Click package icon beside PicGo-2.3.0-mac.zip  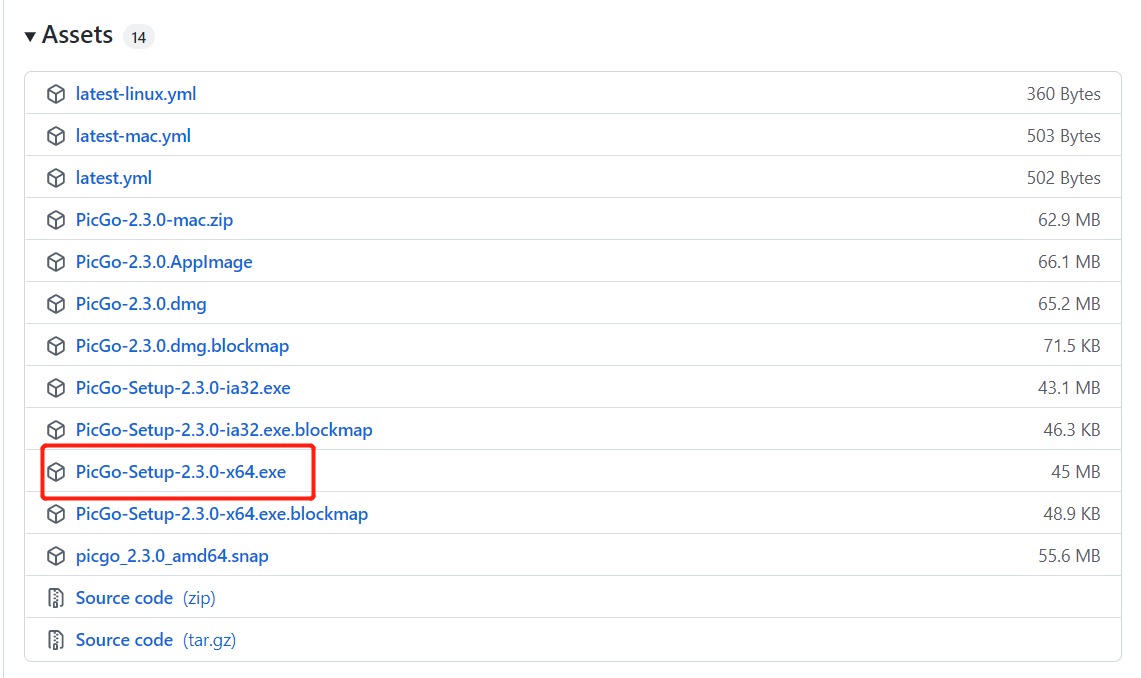[x=56, y=220]
